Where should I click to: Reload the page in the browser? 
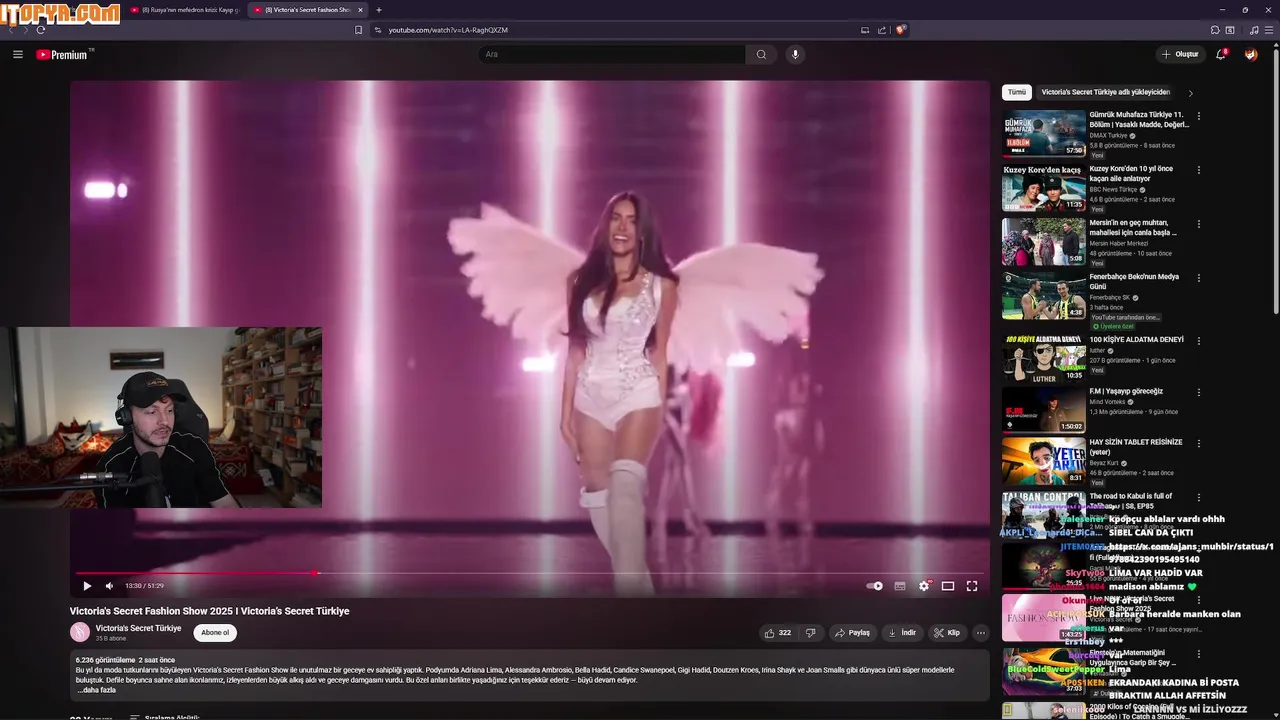tap(41, 30)
